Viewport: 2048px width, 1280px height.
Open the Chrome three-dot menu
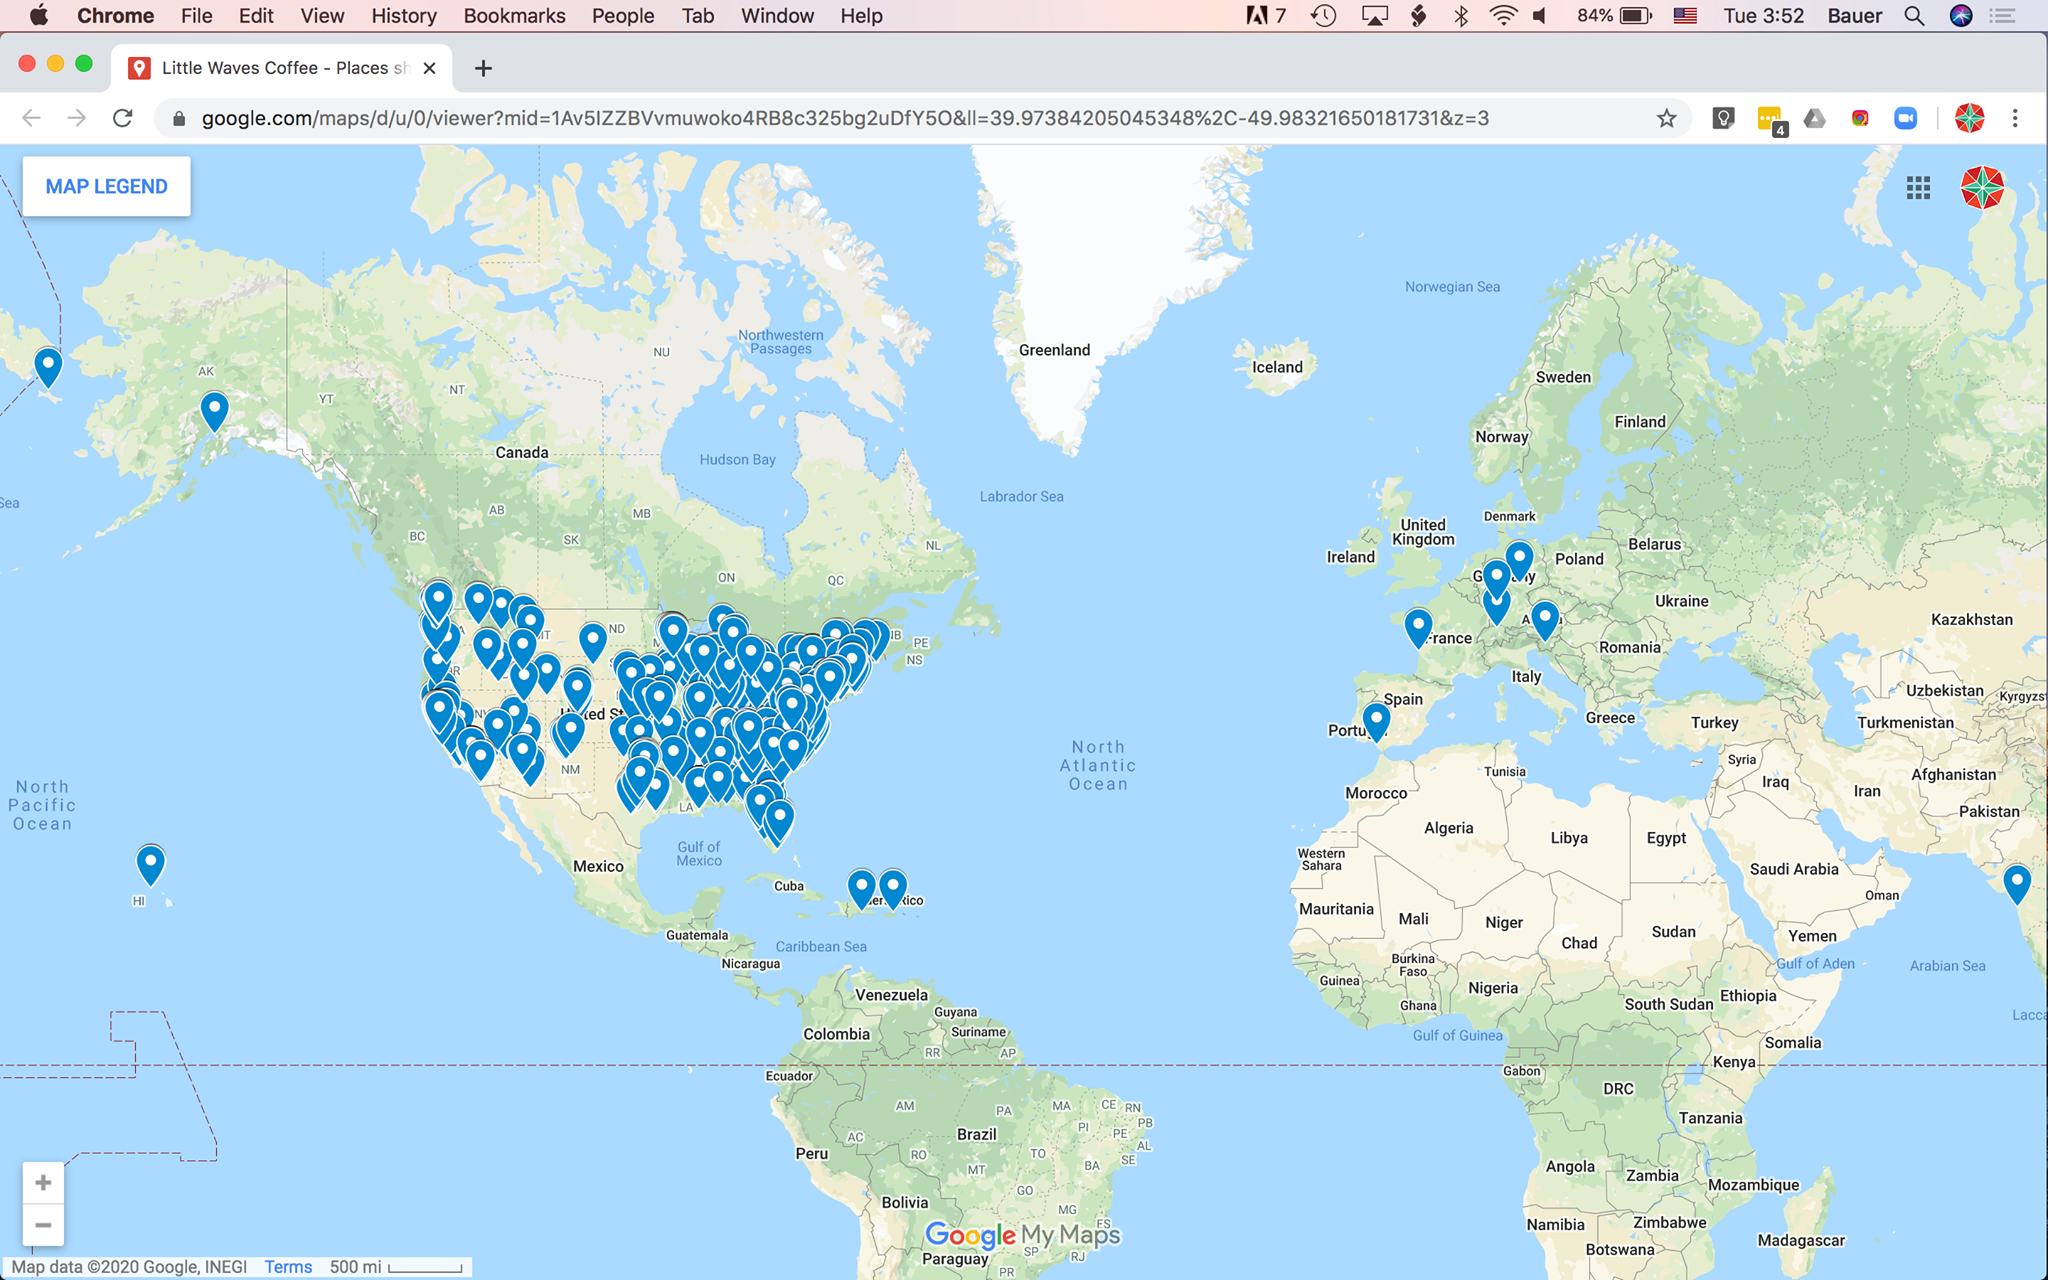[2015, 118]
